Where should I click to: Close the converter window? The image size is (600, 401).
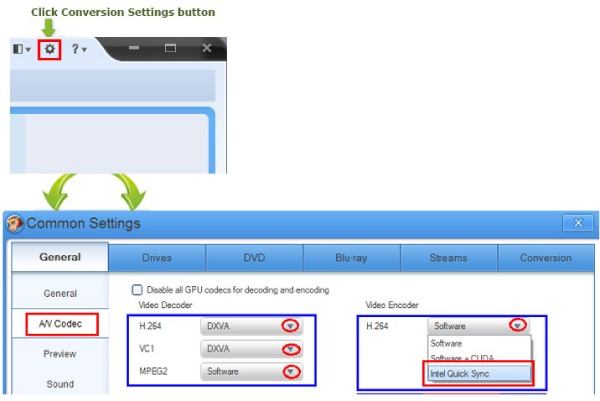207,48
